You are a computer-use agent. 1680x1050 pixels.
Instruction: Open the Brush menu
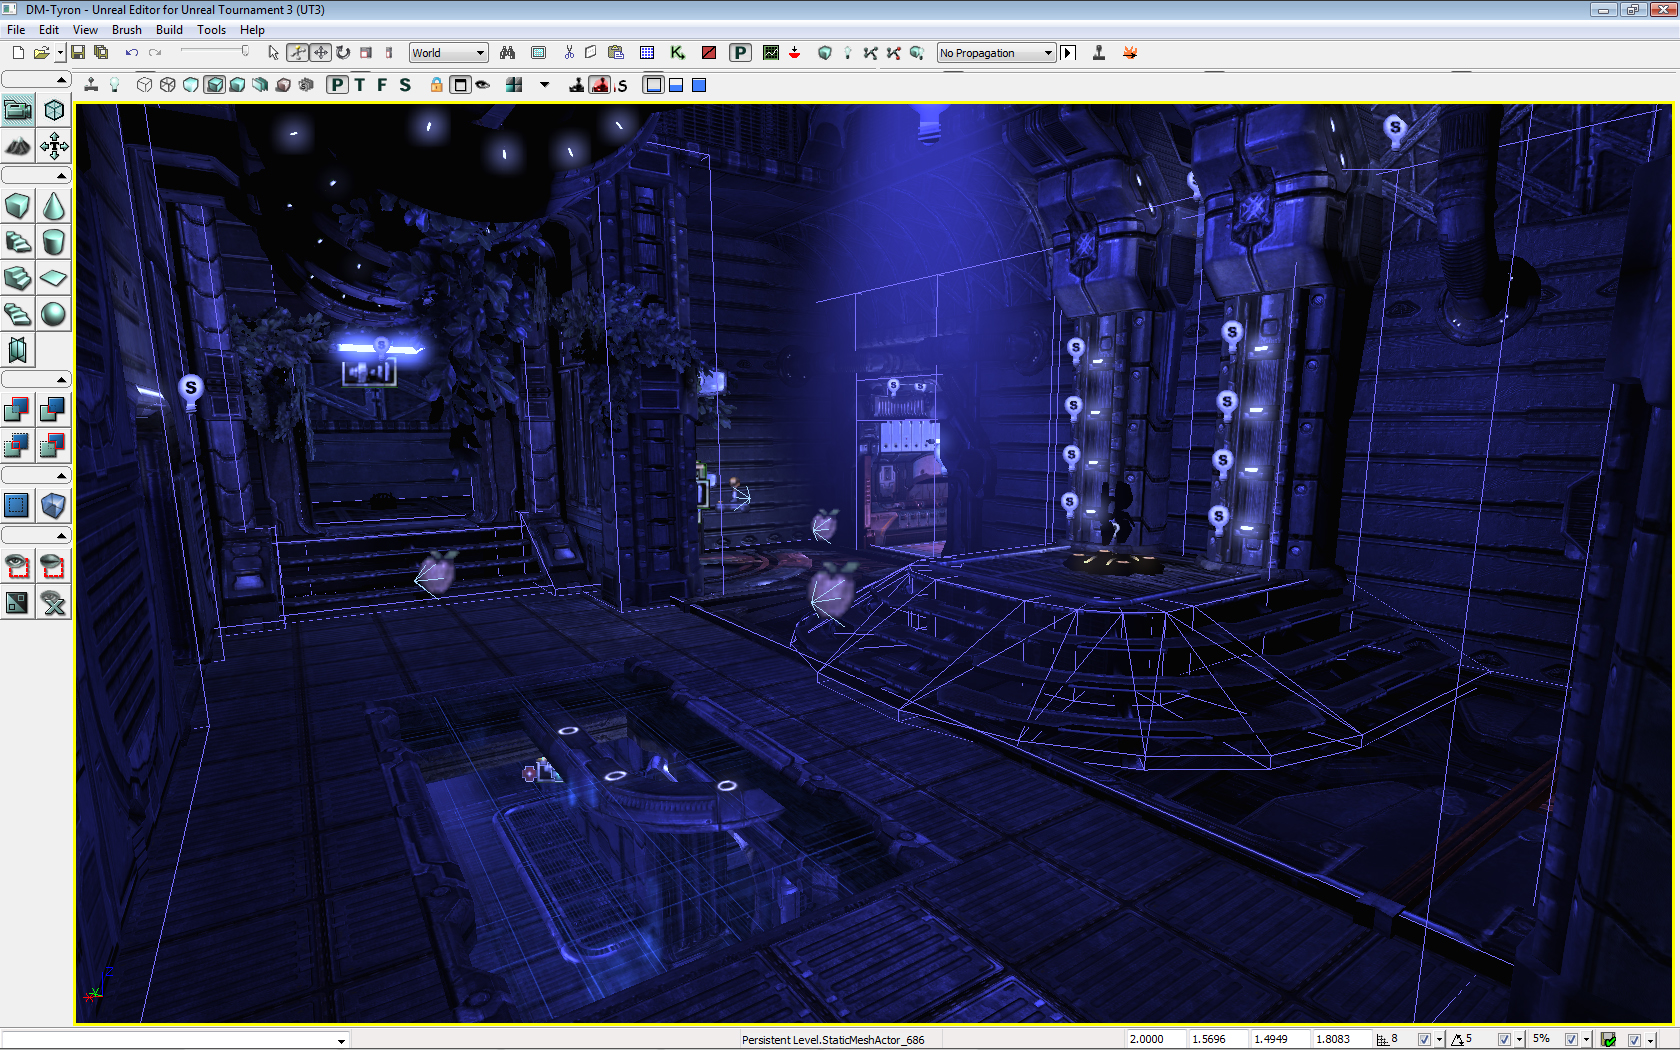[126, 30]
